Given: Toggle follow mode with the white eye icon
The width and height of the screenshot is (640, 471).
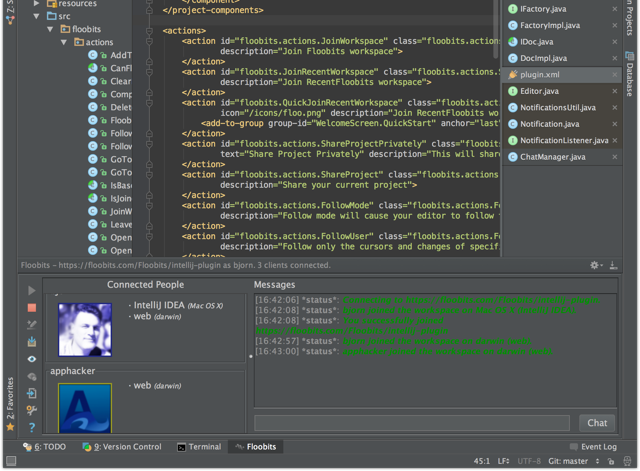Looking at the screenshot, I should [x=31, y=359].
